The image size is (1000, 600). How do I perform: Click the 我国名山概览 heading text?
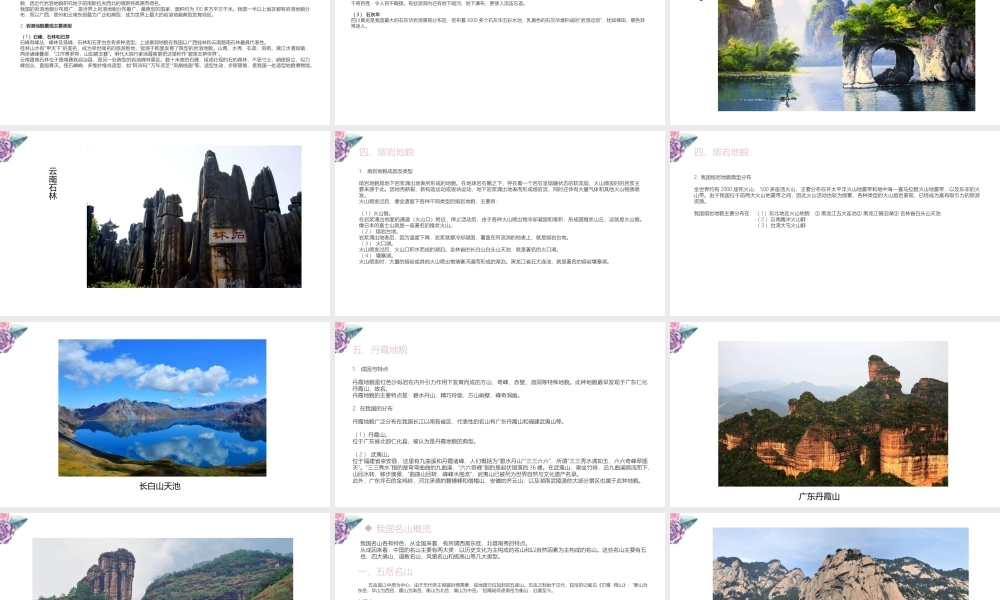[403, 528]
